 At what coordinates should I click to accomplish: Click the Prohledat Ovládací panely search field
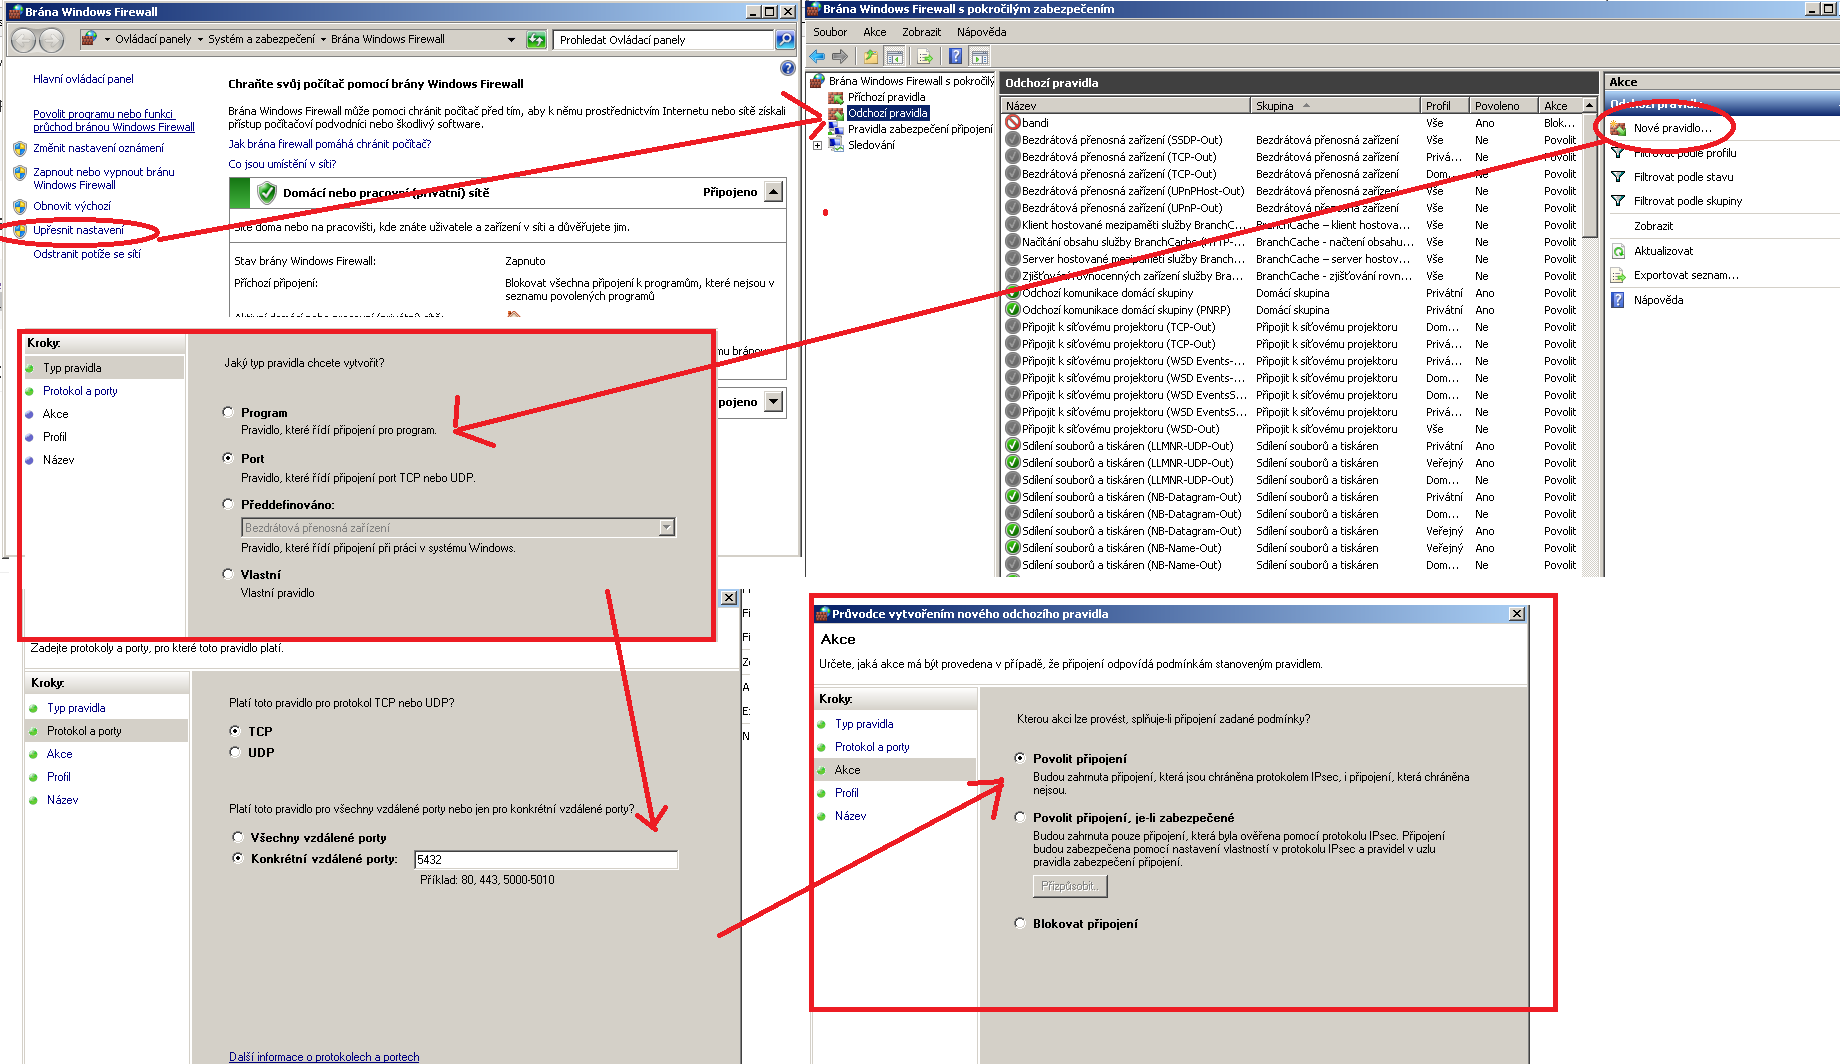(x=665, y=40)
